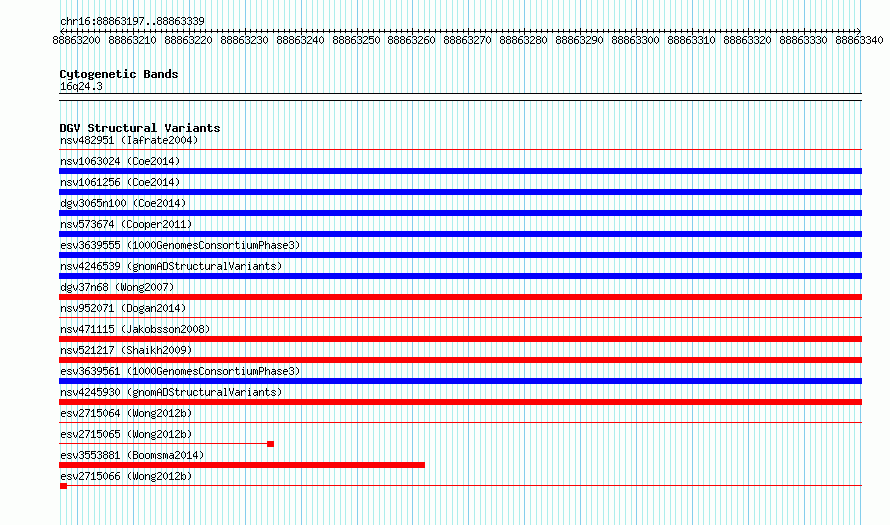This screenshot has width=890, height=525.
Task: Click the blue bar under dgv3065n100
Action: (x=460, y=213)
